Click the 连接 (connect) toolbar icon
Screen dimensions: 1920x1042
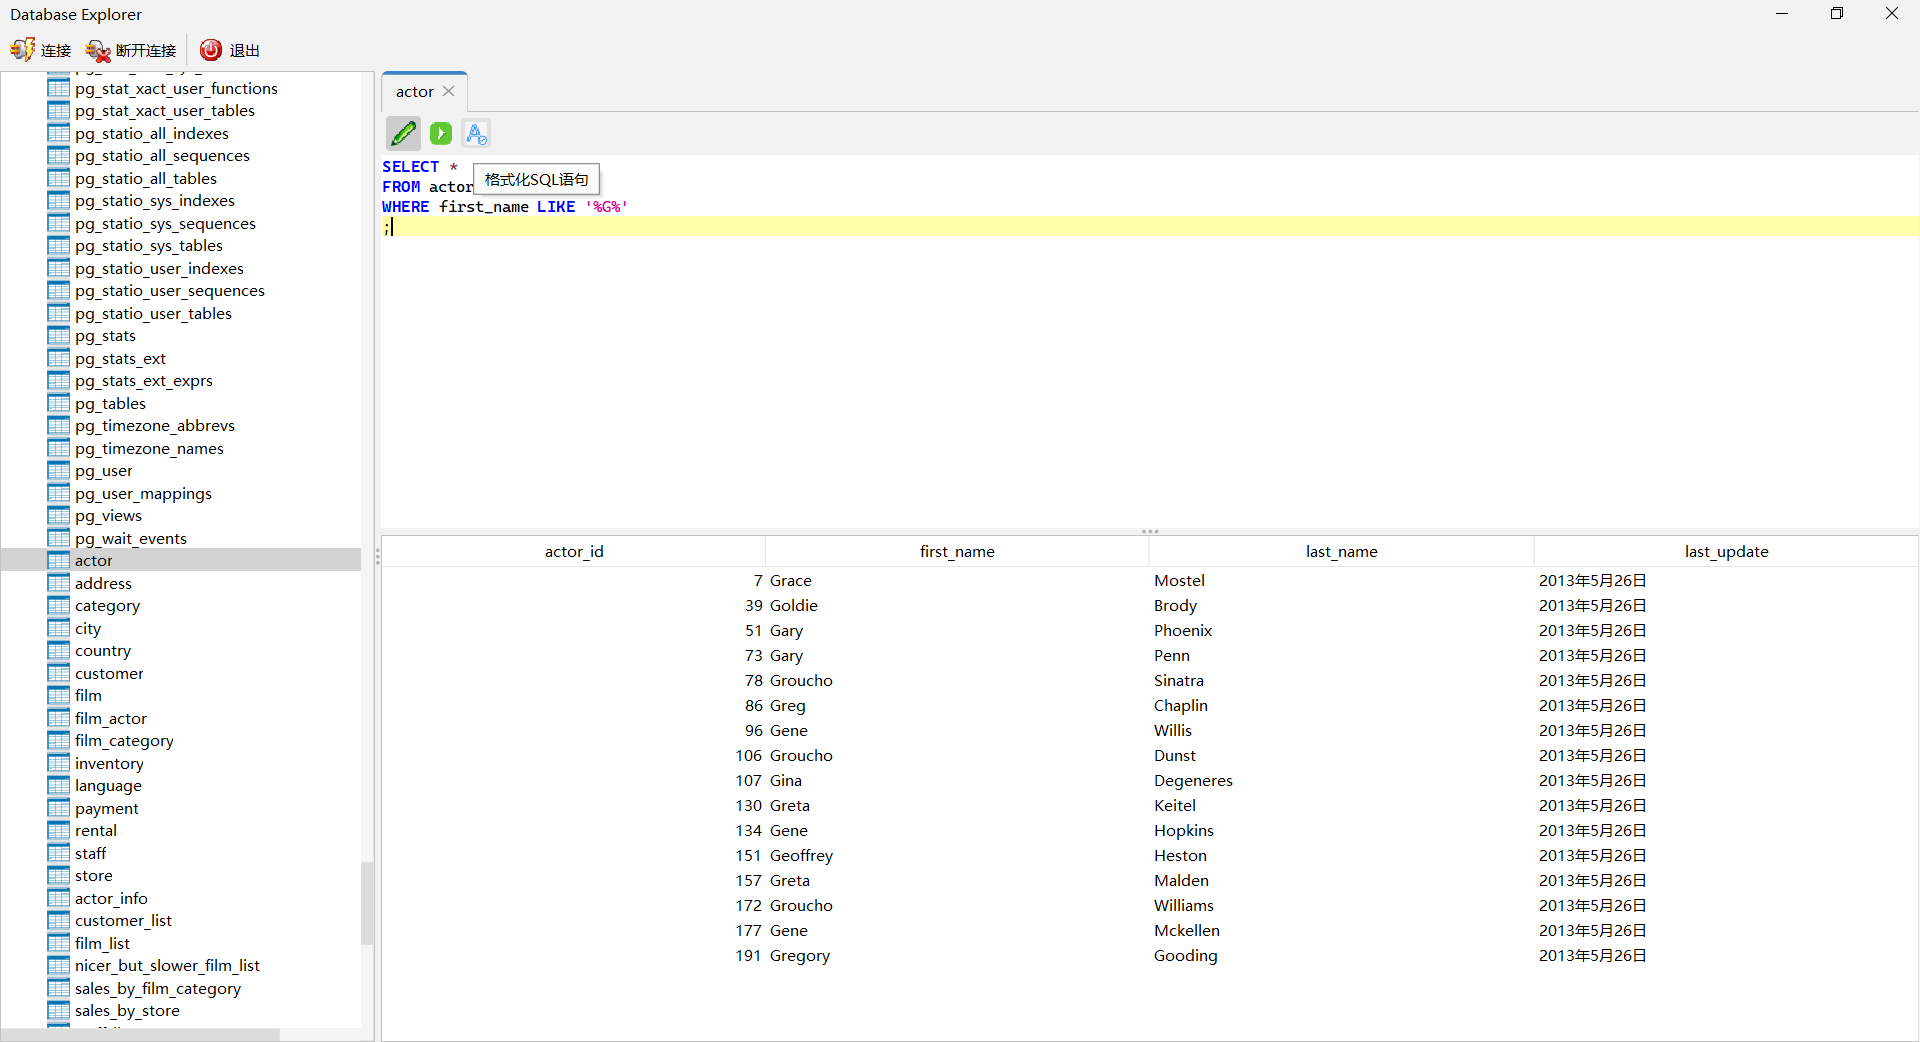(x=40, y=50)
